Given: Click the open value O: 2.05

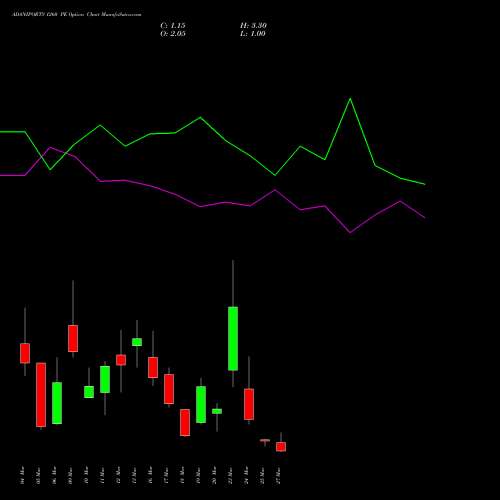Looking at the screenshot, I should (x=173, y=33).
